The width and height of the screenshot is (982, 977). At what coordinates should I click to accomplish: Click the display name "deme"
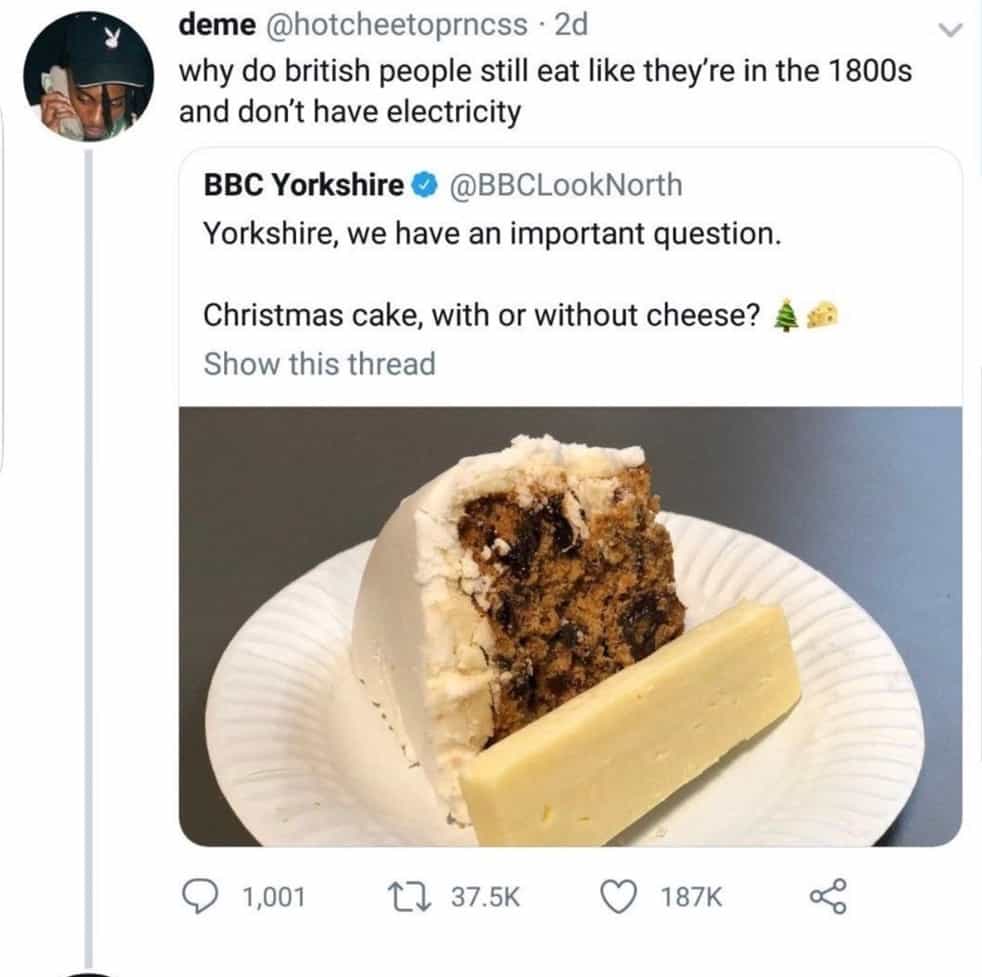pyautogui.click(x=210, y=27)
